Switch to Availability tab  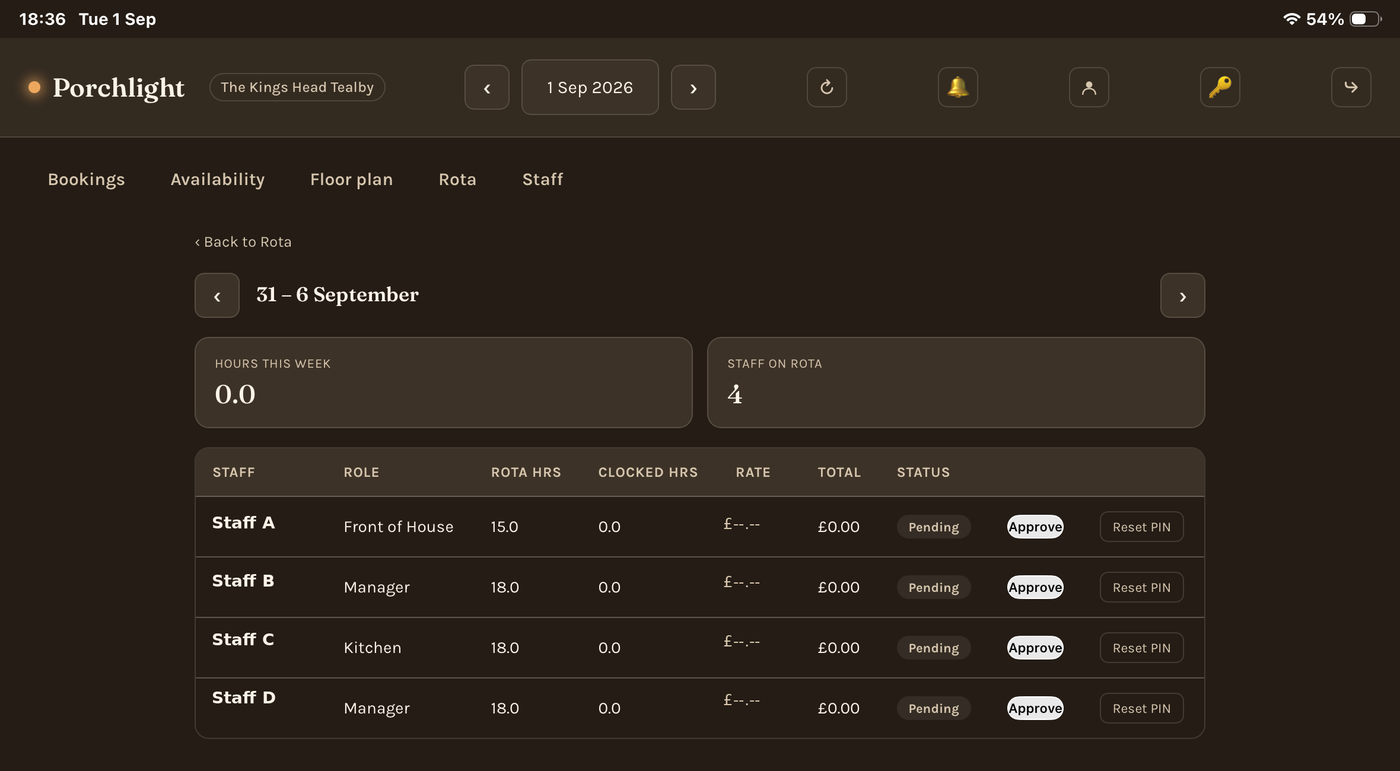click(217, 180)
